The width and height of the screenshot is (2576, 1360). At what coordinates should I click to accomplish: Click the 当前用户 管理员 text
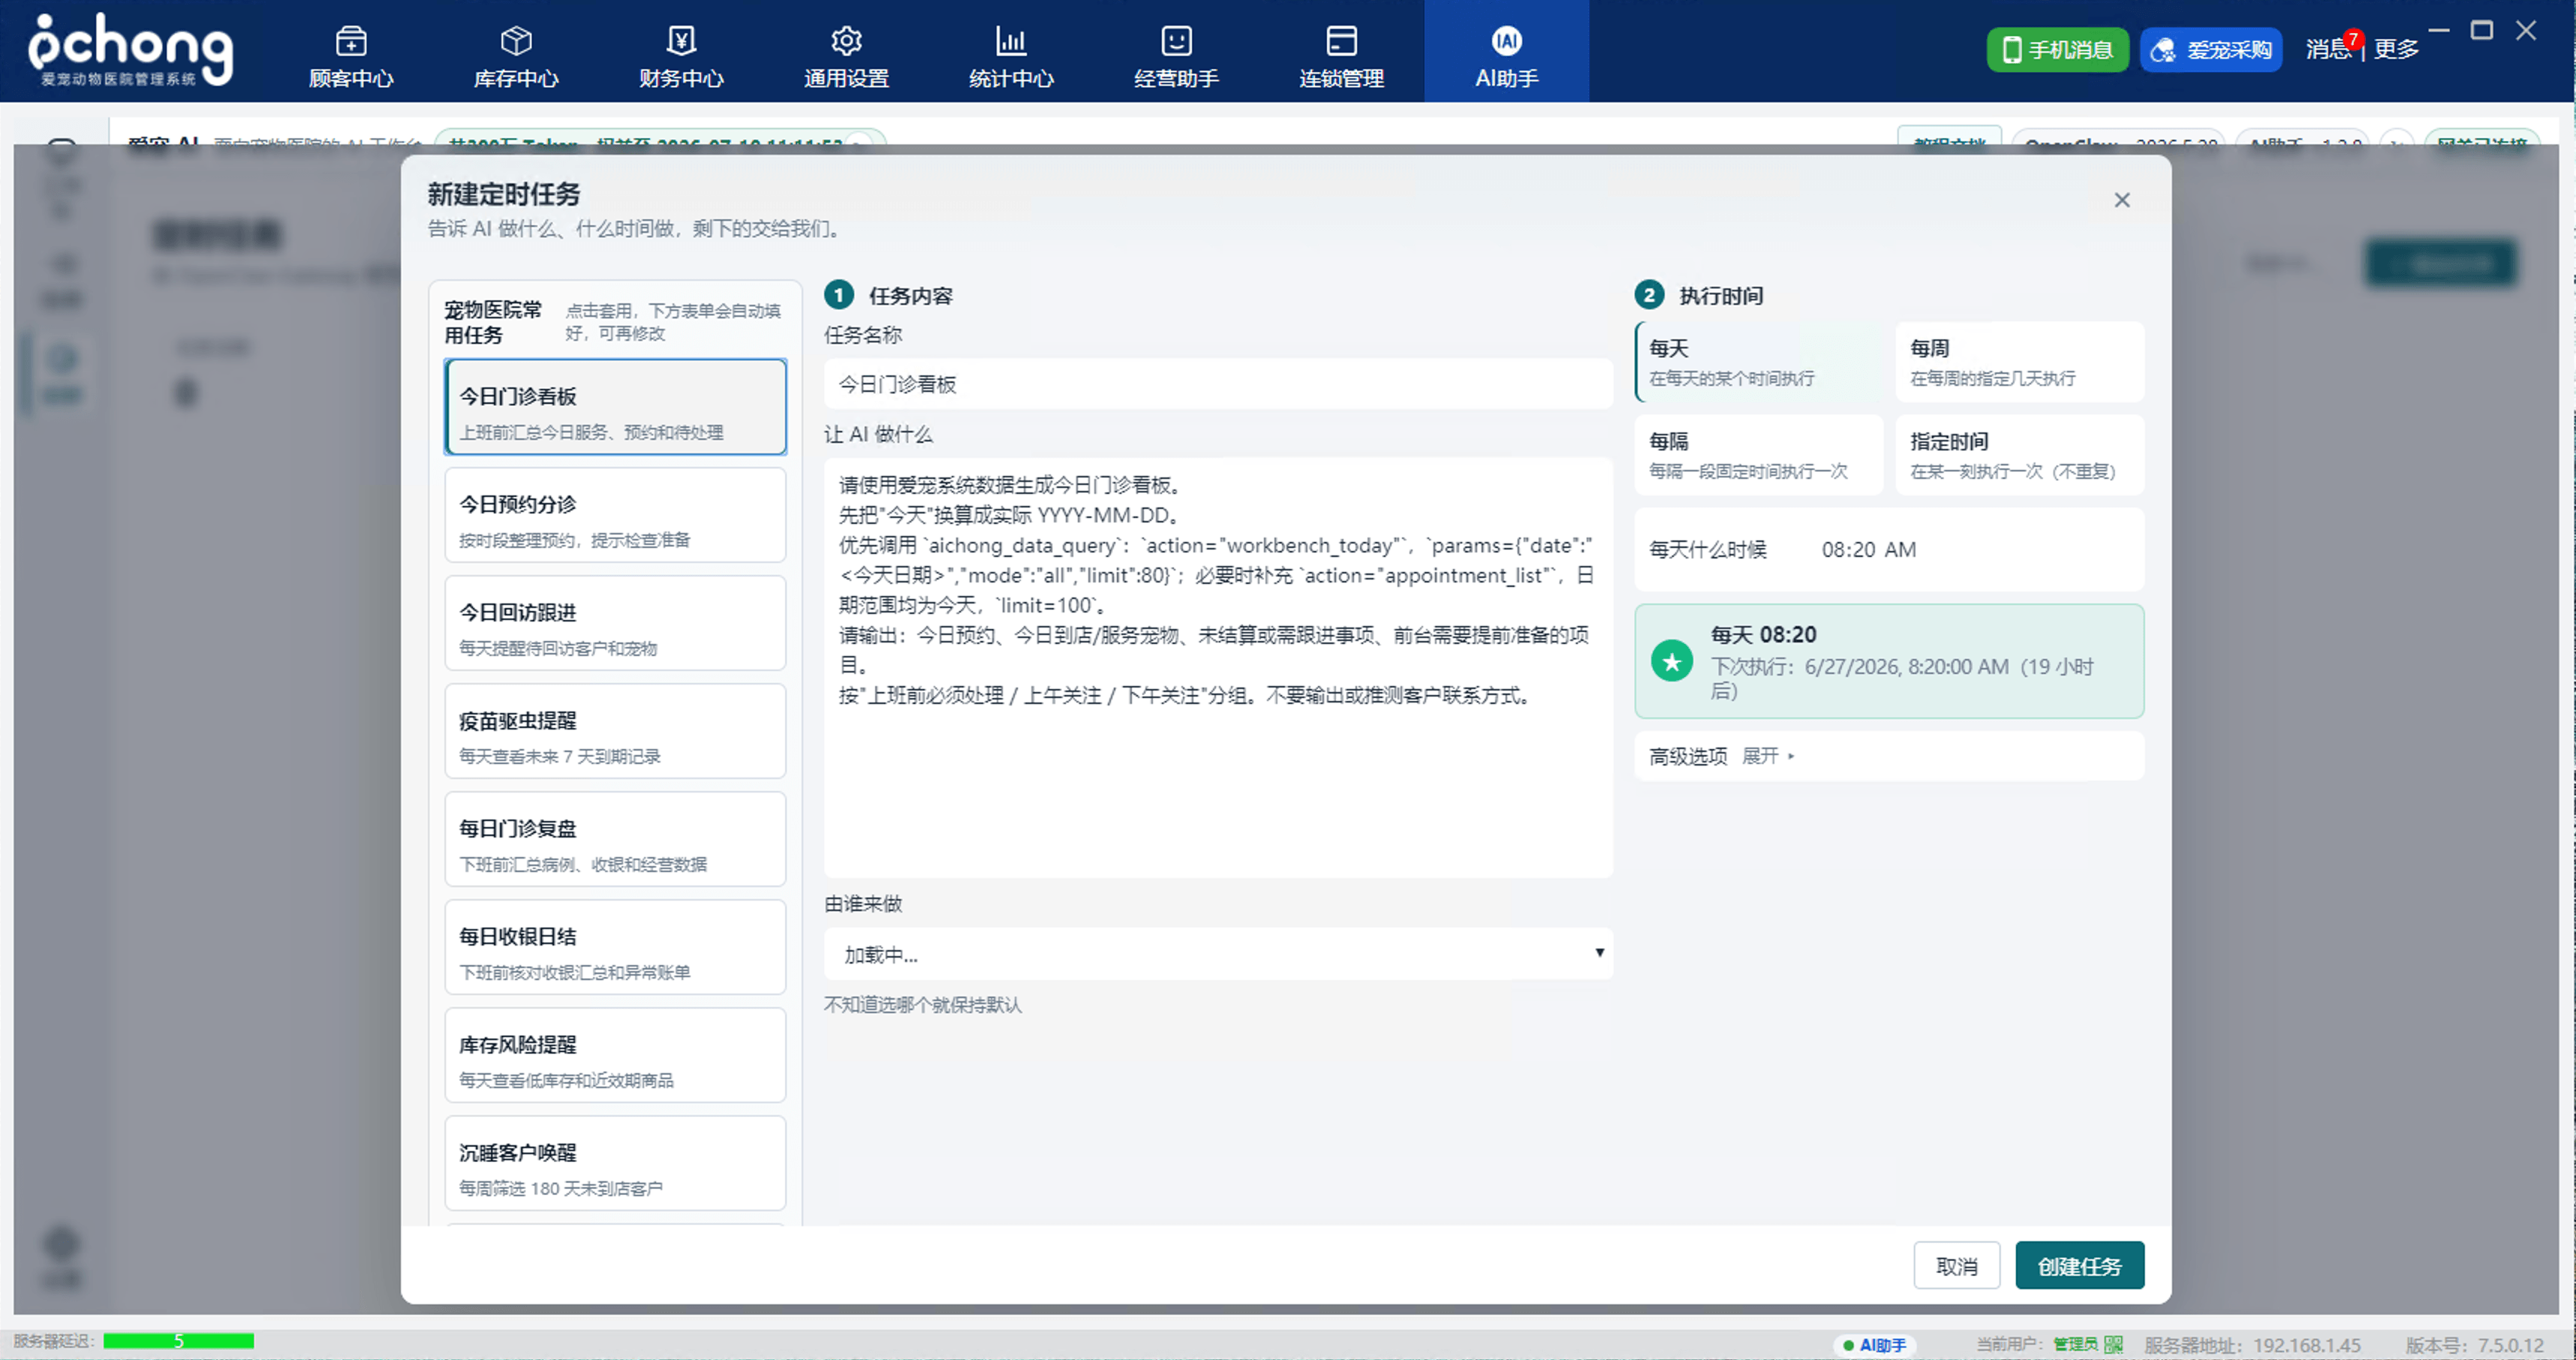2037,1345
